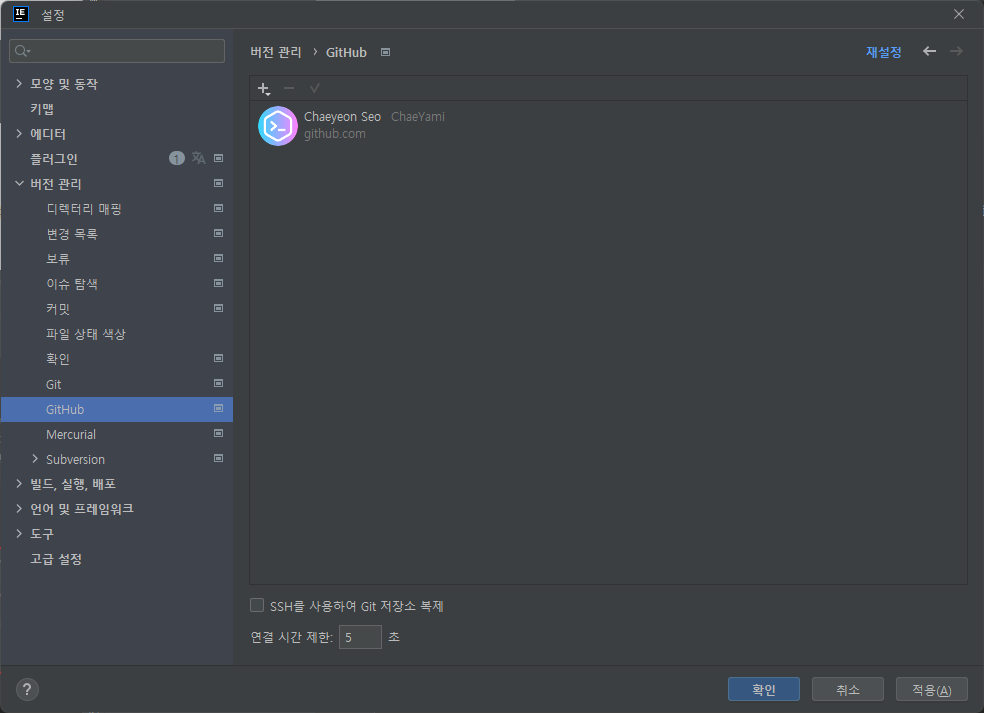Screen dimensions: 984x713
Task: Open the 플러그인 settings page
Action: tap(54, 159)
